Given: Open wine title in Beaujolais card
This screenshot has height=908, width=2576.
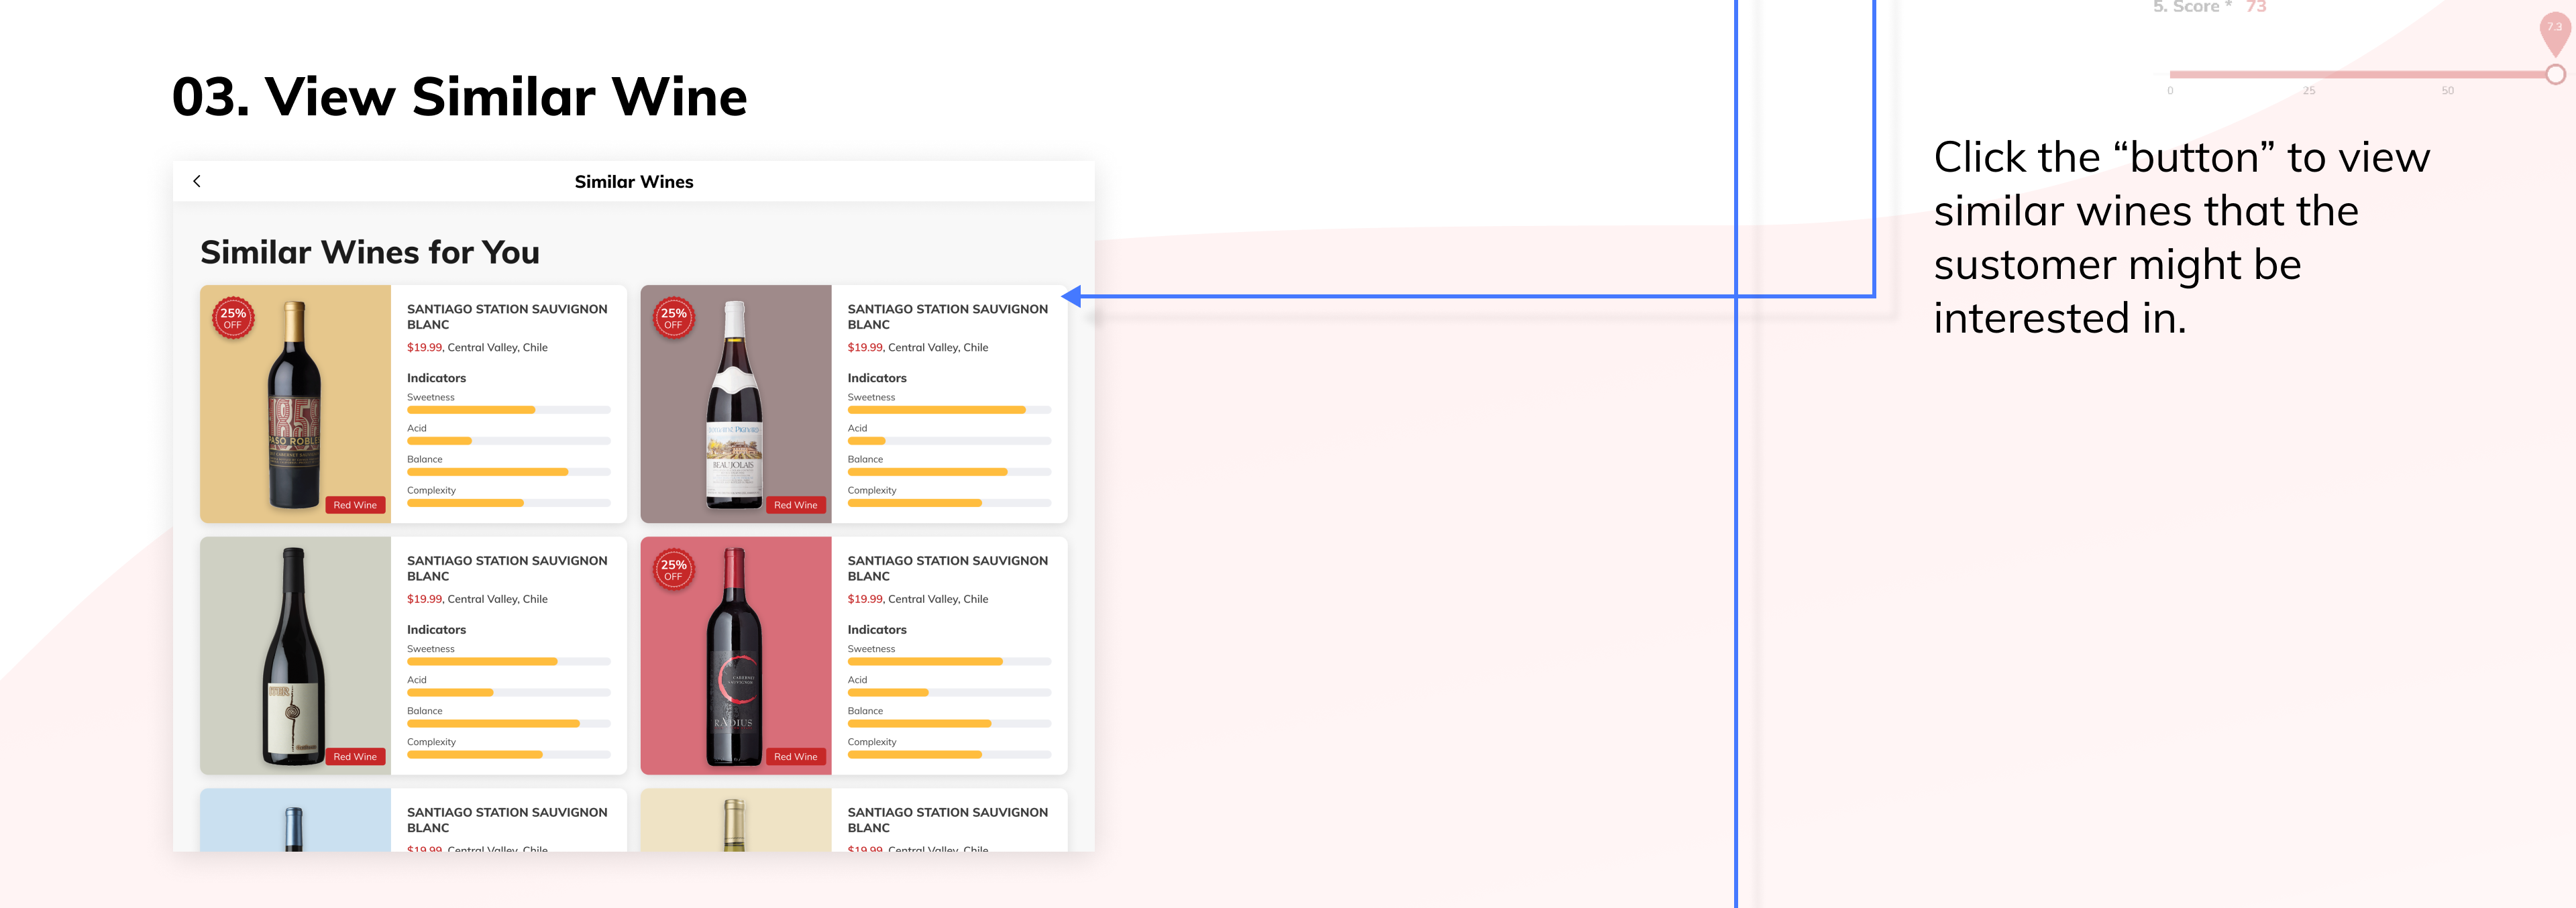Looking at the screenshot, I should pos(948,317).
